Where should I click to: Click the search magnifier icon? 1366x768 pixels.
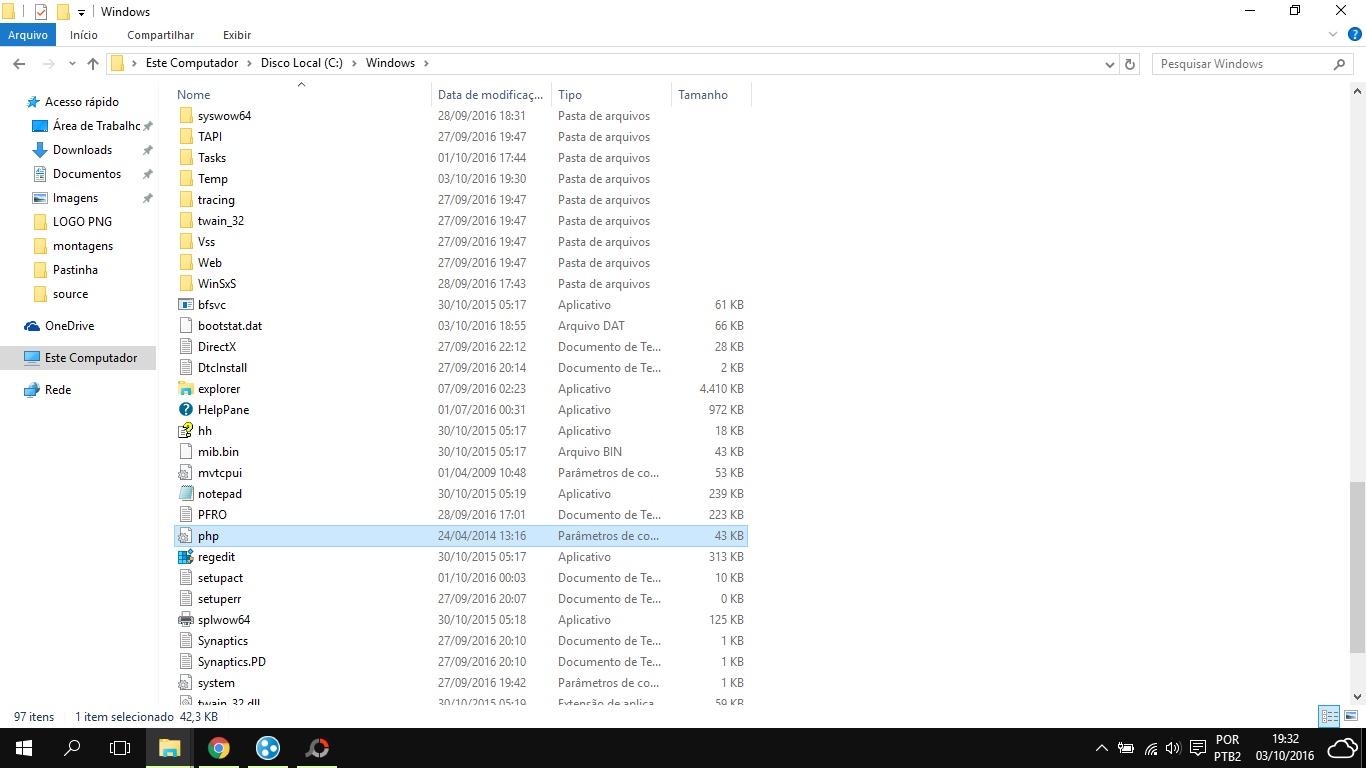click(1340, 64)
